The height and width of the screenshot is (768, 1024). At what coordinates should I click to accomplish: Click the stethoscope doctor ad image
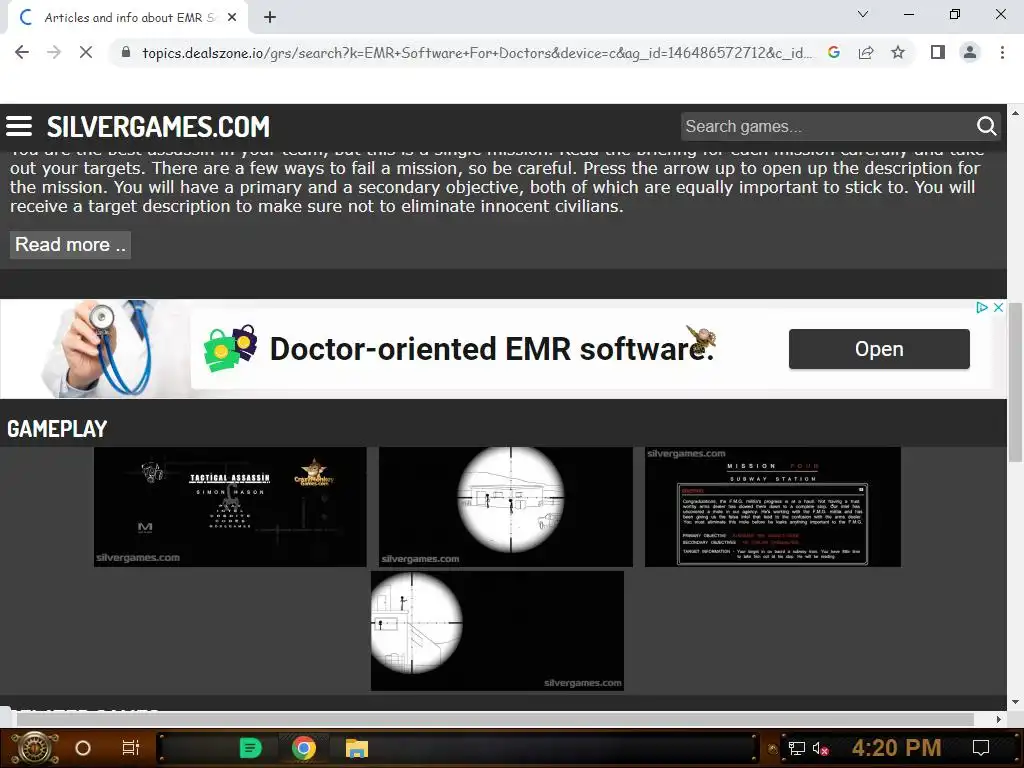click(97, 349)
